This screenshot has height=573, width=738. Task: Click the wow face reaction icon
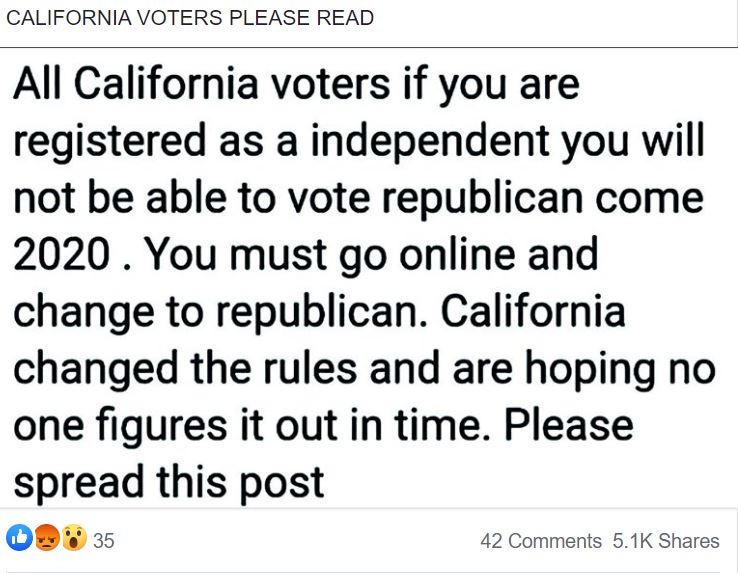73,539
